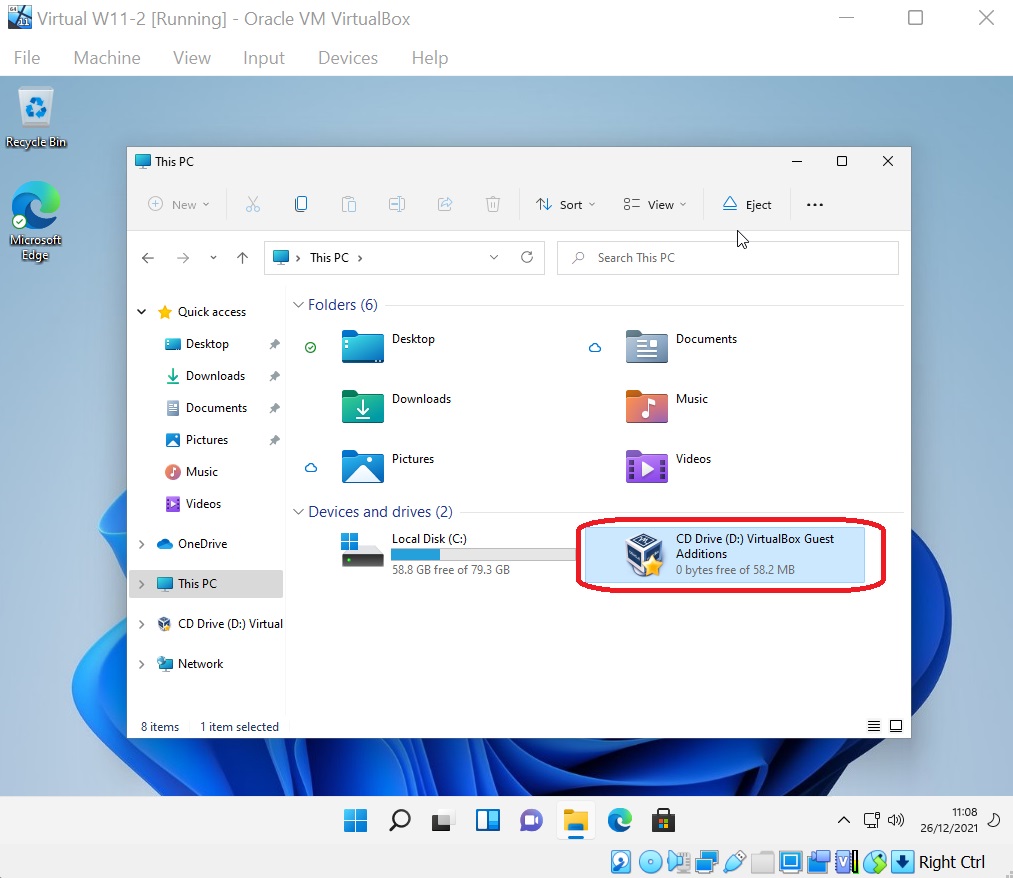
Task: Open the three-dots See more menu
Action: tap(815, 205)
